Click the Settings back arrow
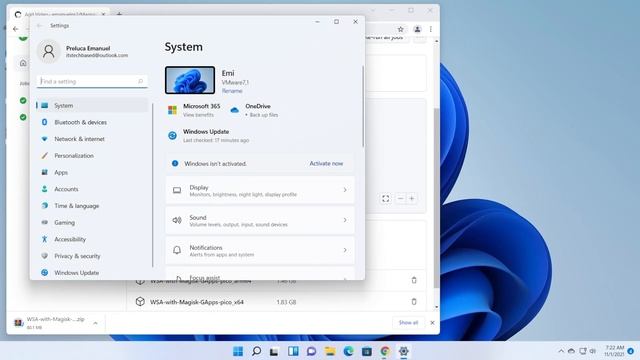Screen dimensions: 640x360 (40, 25)
